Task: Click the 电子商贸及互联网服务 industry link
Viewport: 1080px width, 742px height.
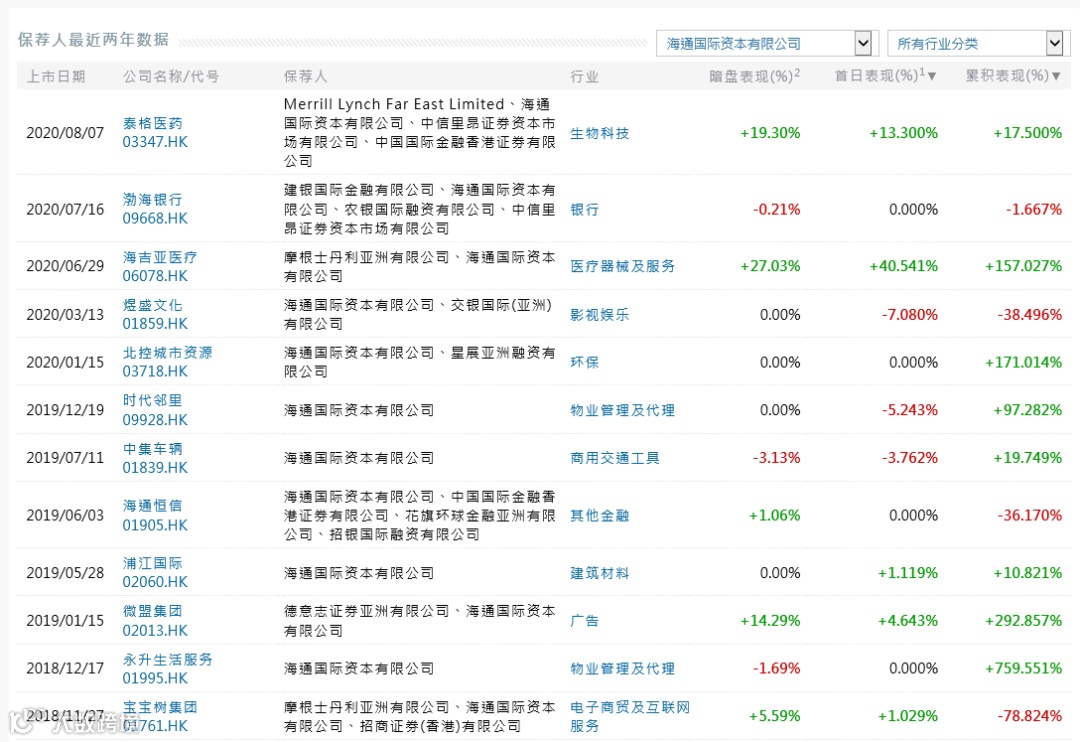Action: pyautogui.click(x=630, y=717)
